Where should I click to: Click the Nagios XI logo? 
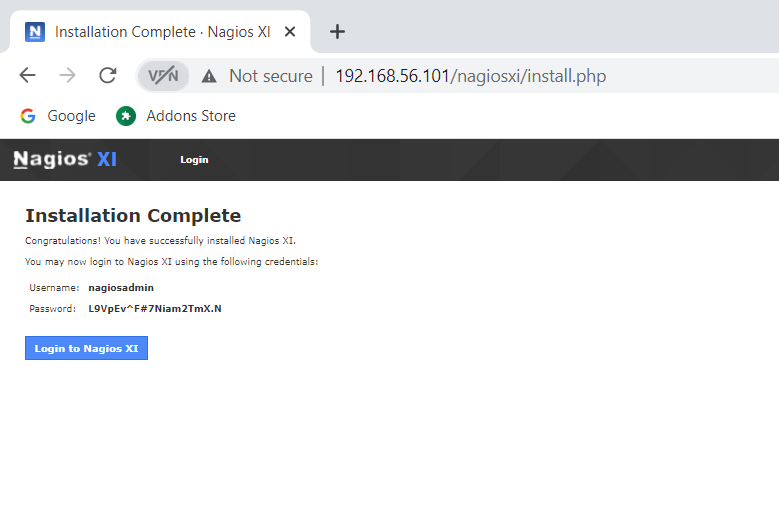pos(65,159)
